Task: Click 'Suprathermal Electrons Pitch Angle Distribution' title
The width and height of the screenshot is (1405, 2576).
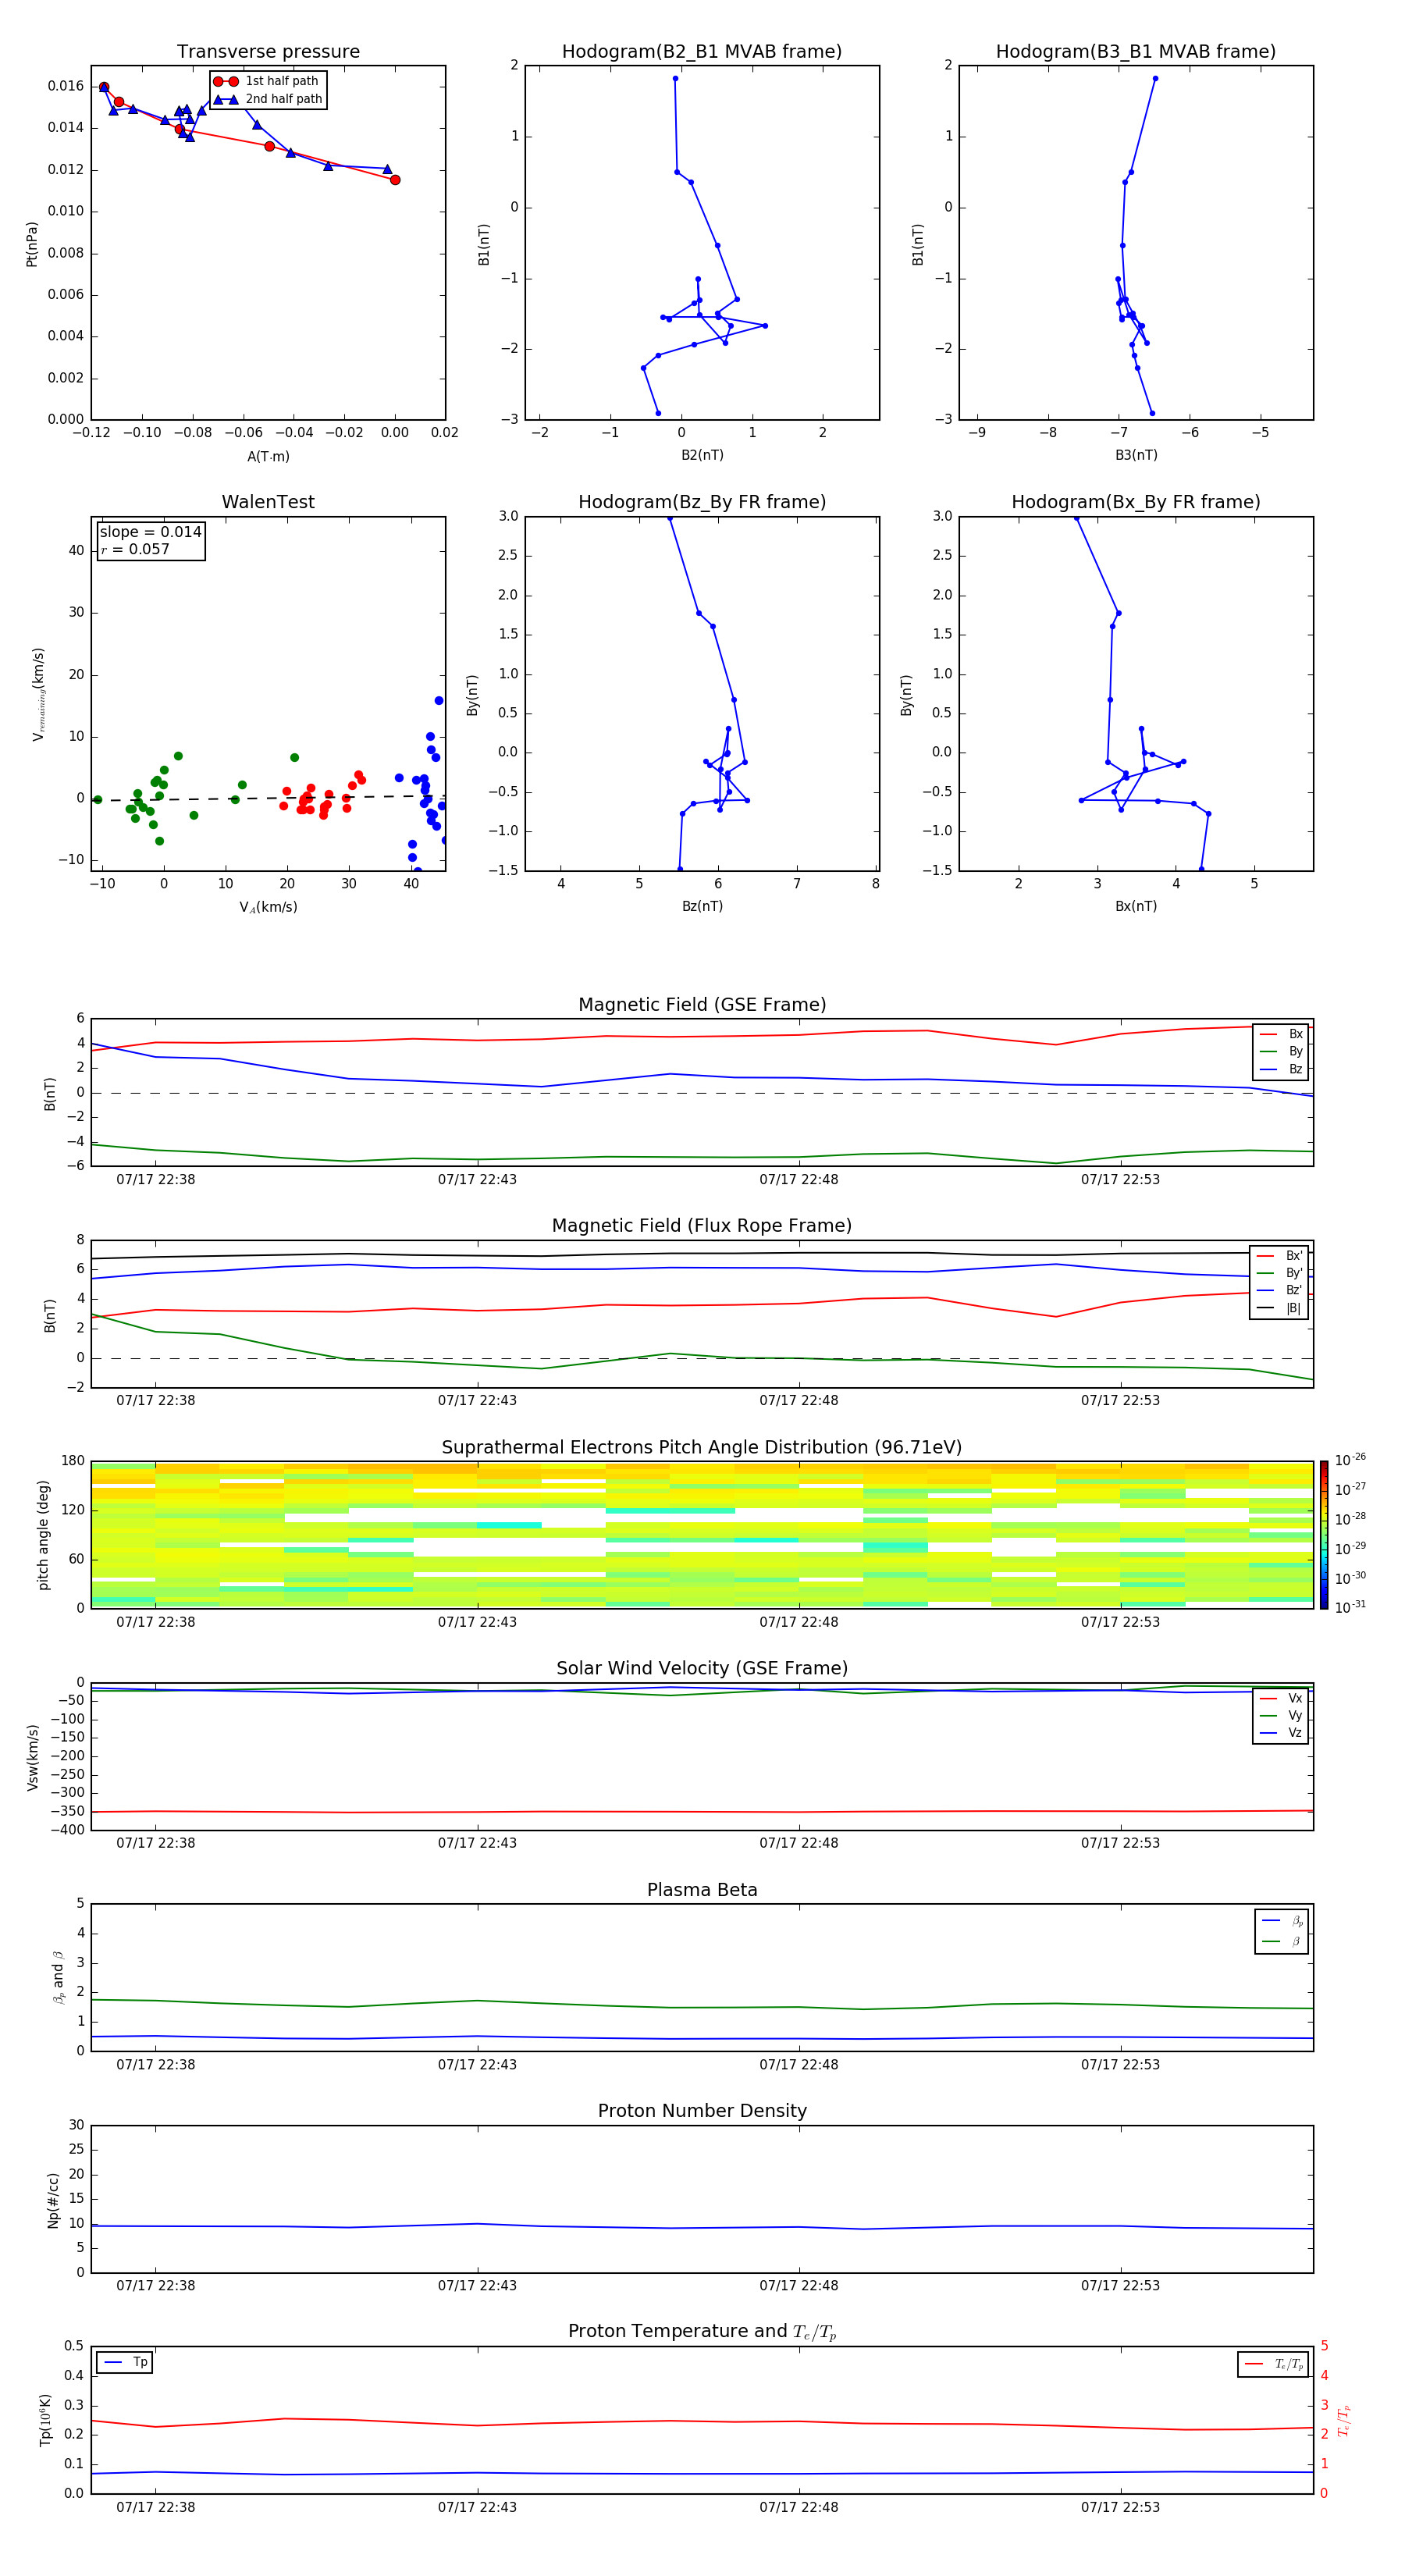Action: pyautogui.click(x=702, y=1447)
